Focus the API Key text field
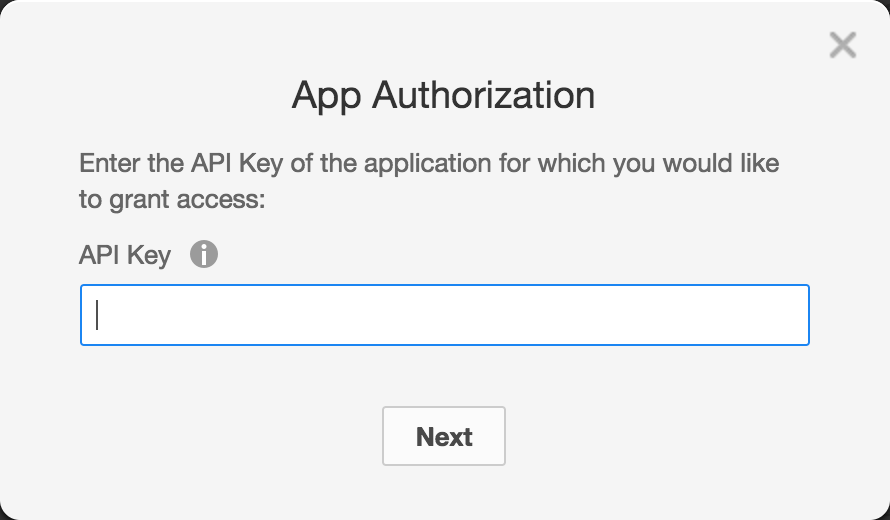 [444, 315]
